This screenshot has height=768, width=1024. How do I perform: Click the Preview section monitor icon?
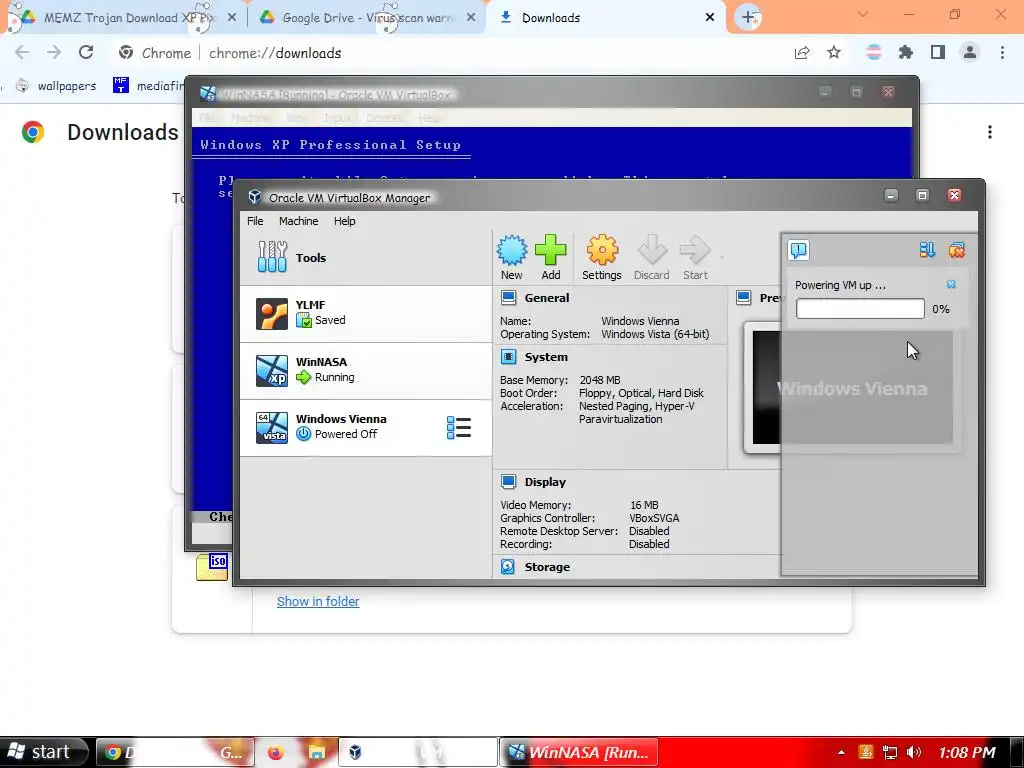[x=743, y=298]
